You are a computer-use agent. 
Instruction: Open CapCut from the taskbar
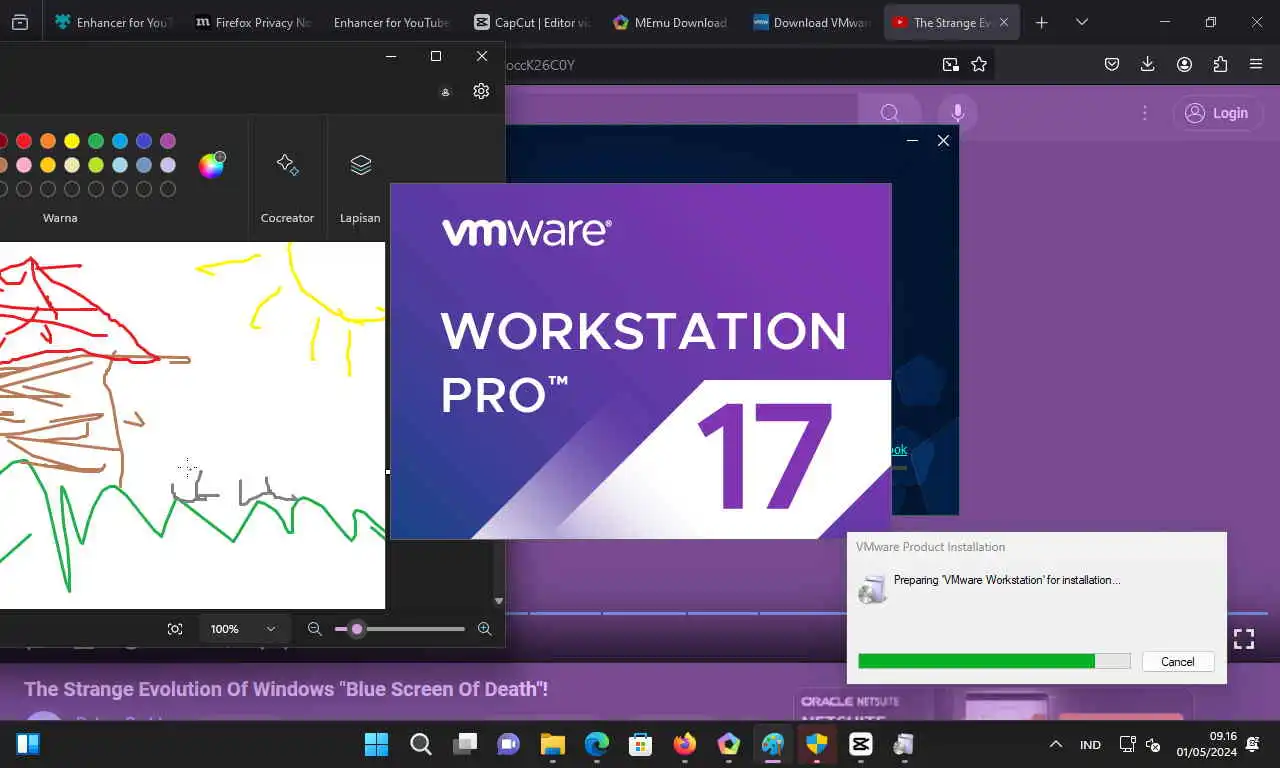point(860,744)
